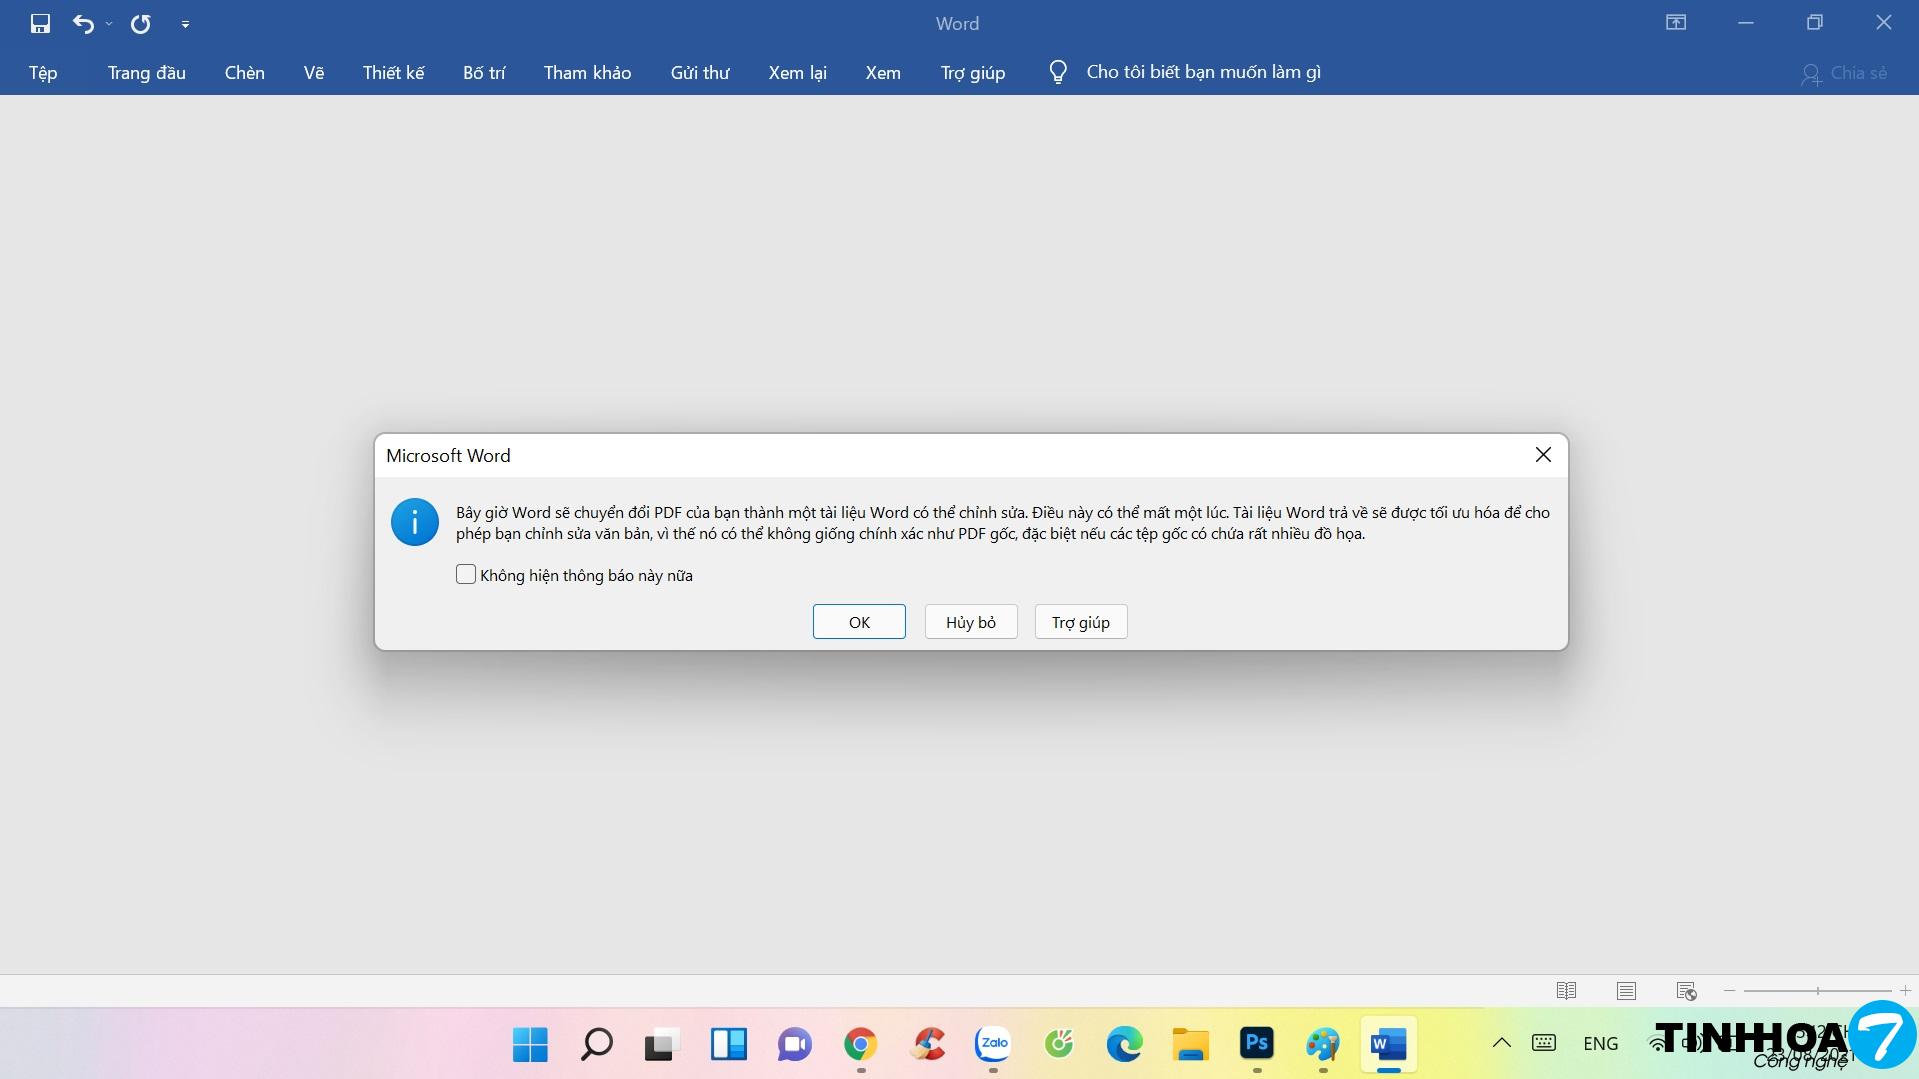Image resolution: width=1919 pixels, height=1079 pixels.
Task: Tick the 'Không hiện thông báo này nữa' checkbox
Action: pos(466,575)
